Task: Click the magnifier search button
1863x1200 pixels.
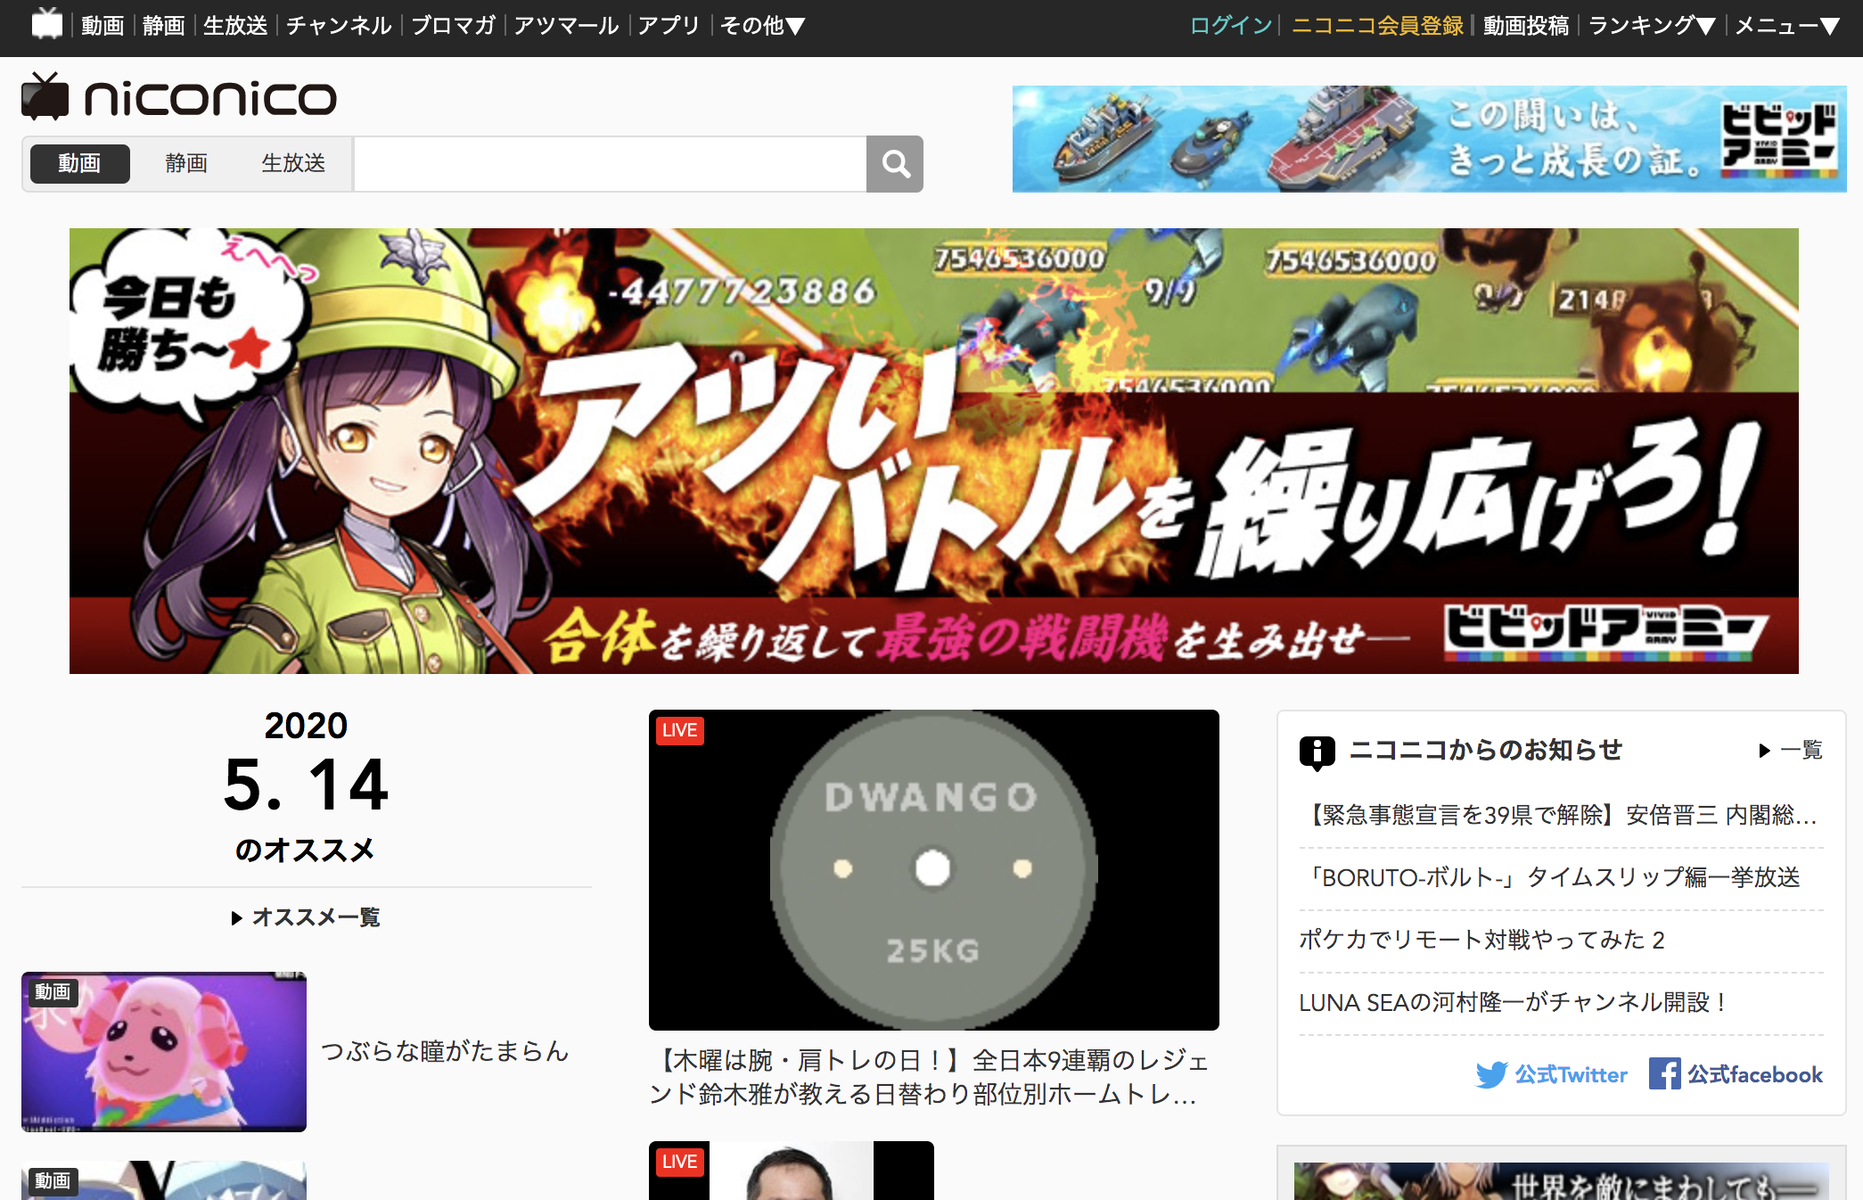Action: coord(895,163)
